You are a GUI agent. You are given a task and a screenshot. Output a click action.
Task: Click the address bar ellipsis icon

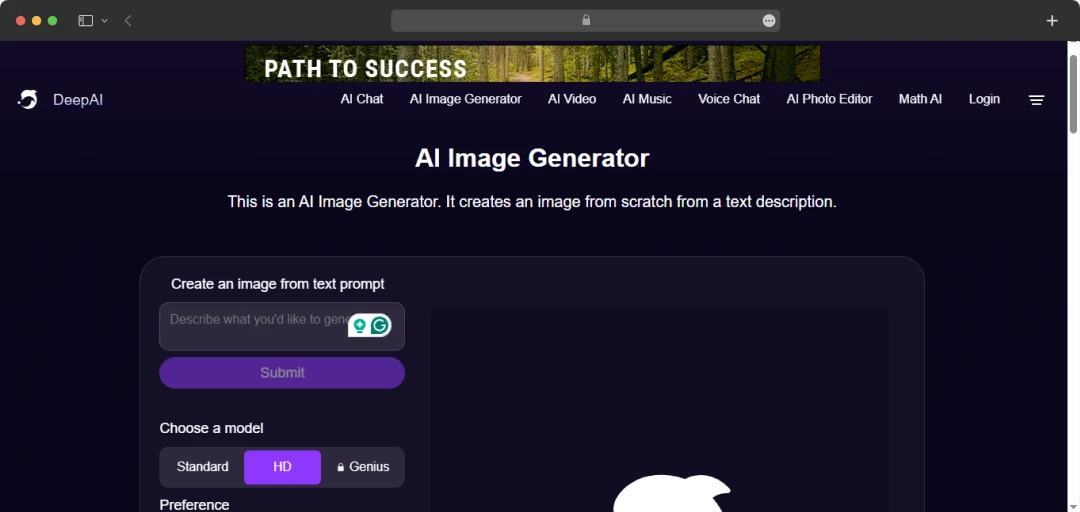[769, 21]
